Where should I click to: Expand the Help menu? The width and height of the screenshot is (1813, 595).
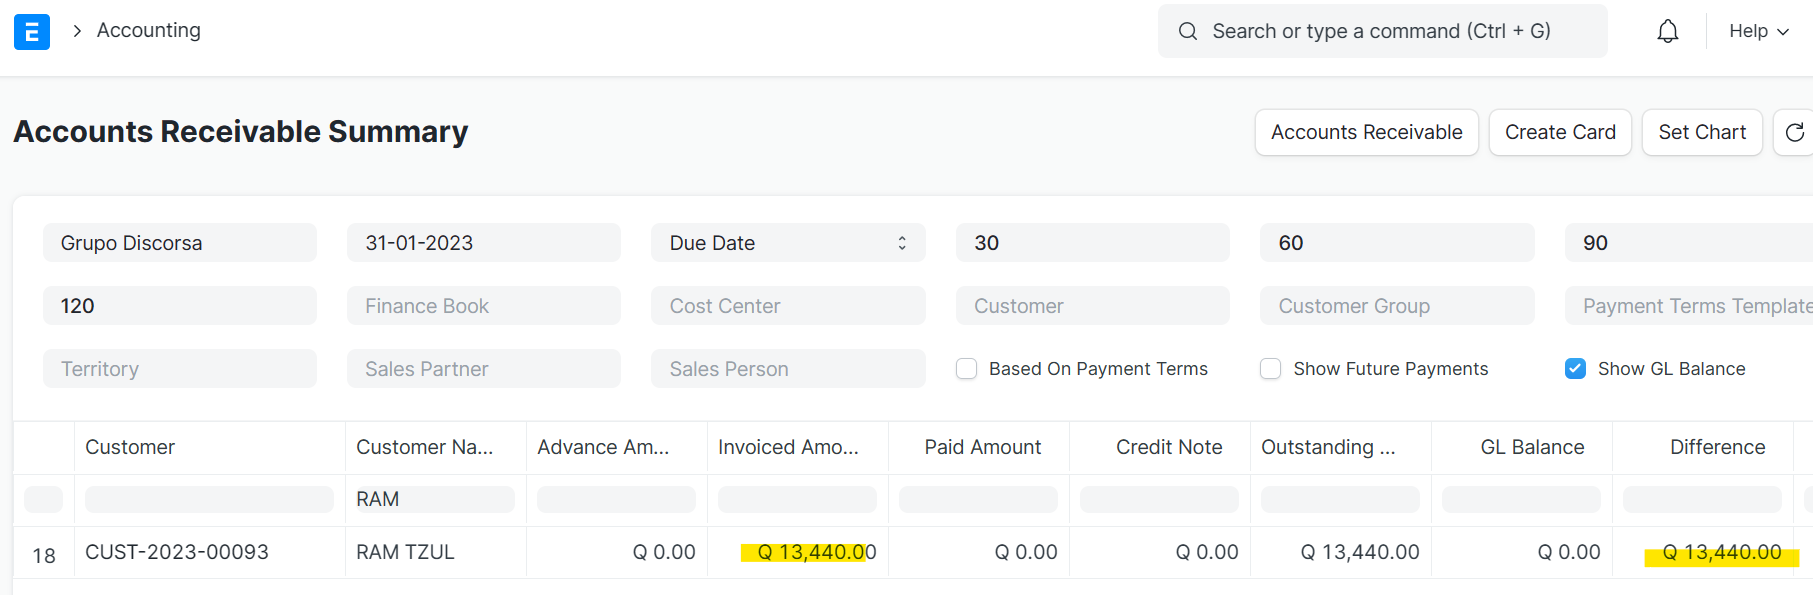pyautogui.click(x=1758, y=31)
